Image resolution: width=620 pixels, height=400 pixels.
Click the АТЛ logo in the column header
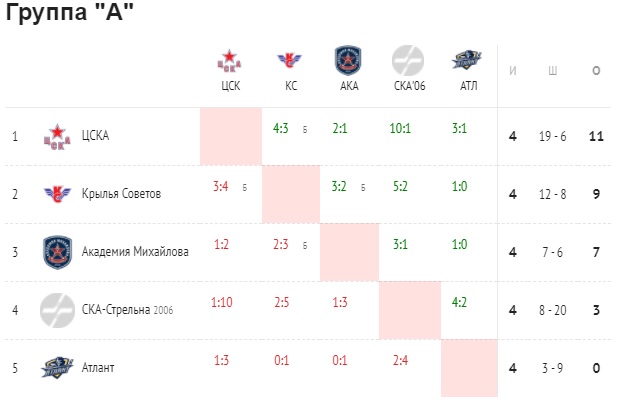click(467, 60)
